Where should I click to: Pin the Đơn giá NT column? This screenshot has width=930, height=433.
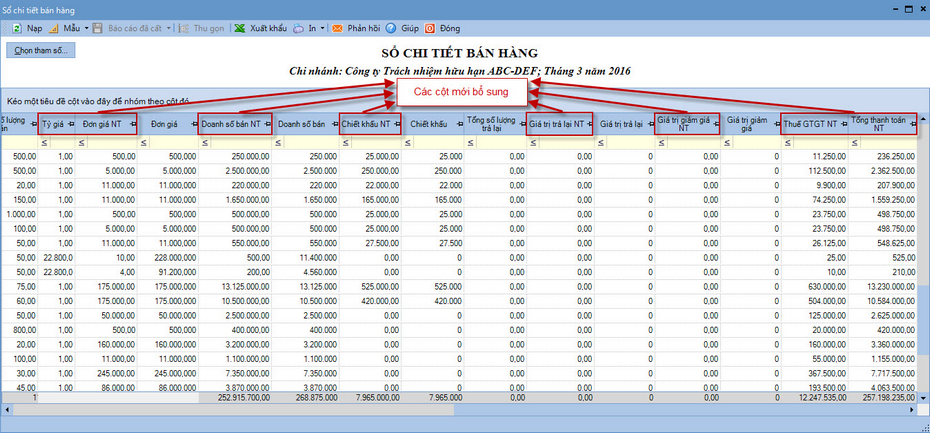tap(132, 123)
